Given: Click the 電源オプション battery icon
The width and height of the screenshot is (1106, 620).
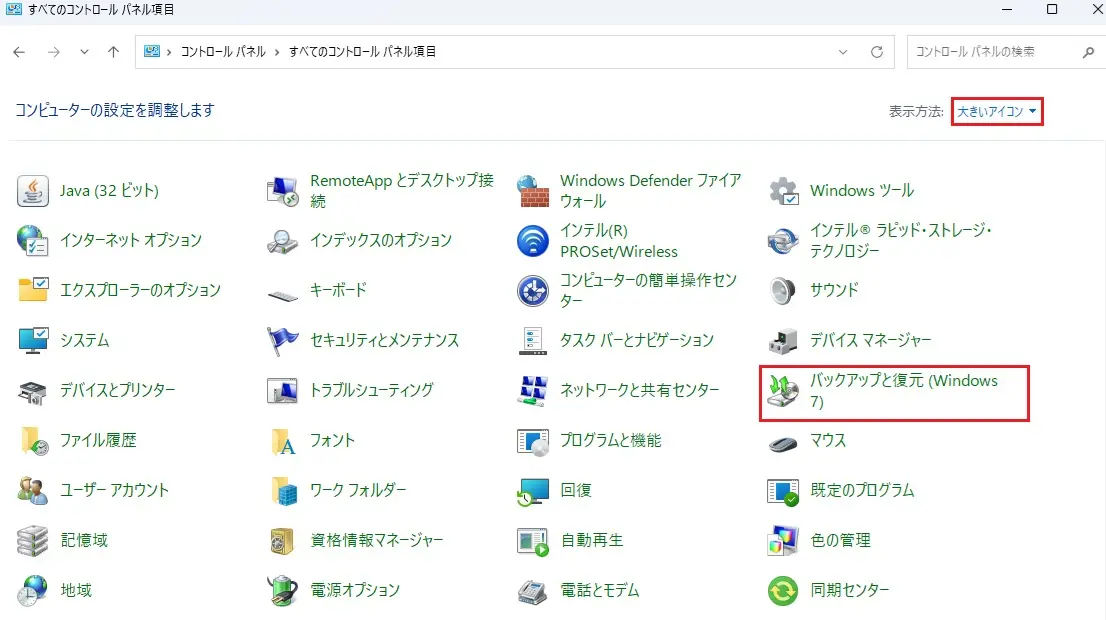Looking at the screenshot, I should coord(283,591).
